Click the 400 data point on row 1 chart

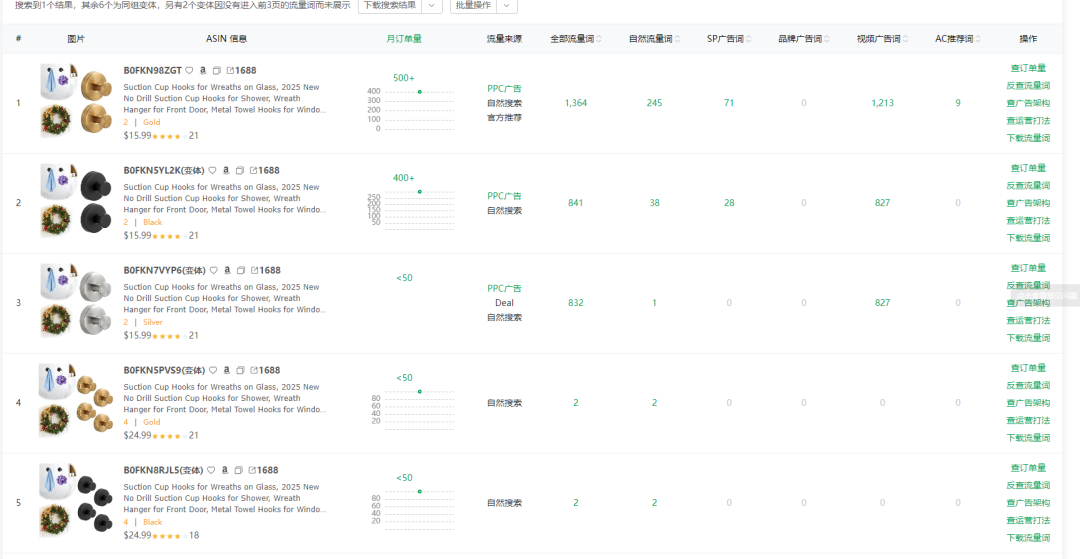pos(419,92)
